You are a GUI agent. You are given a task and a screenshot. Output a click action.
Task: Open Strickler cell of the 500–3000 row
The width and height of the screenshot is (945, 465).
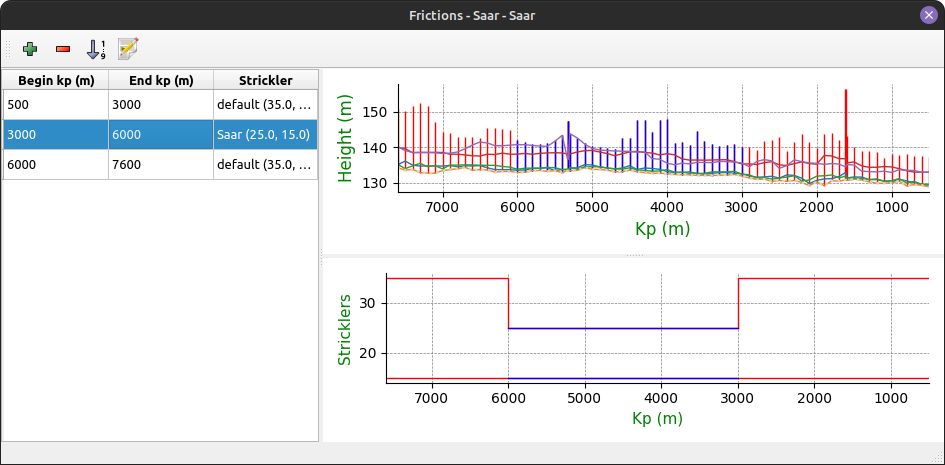click(x=265, y=105)
